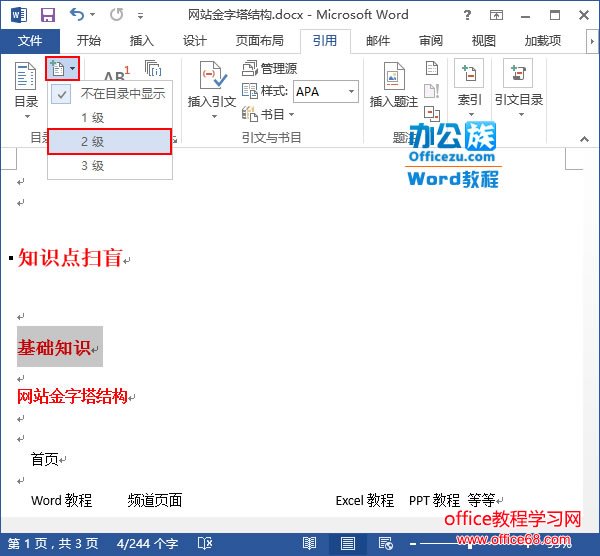Image resolution: width=600 pixels, height=556 pixels.
Task: Switch to Web Layout view
Action: coord(385,543)
